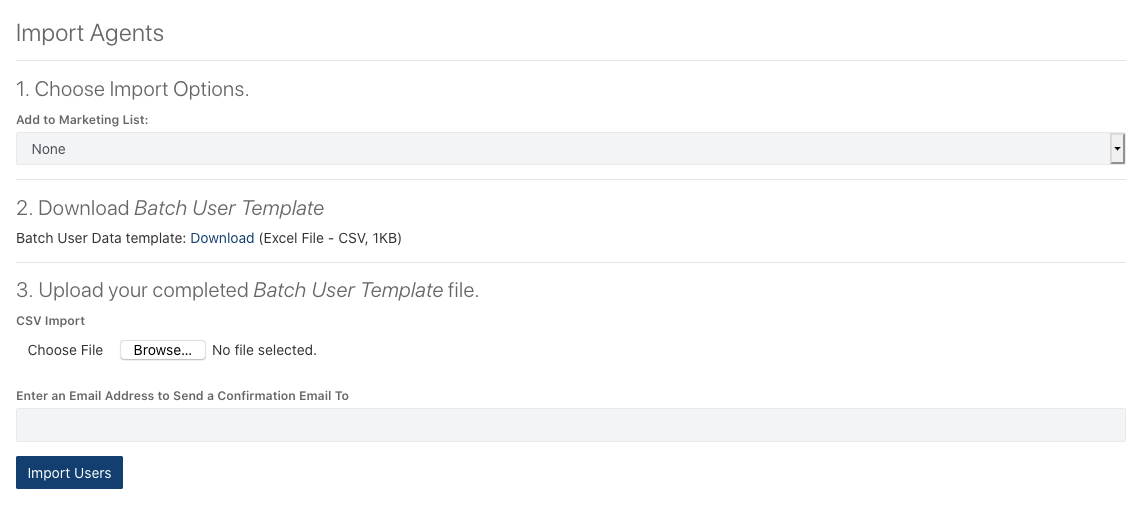Click the Import Users button

point(70,473)
